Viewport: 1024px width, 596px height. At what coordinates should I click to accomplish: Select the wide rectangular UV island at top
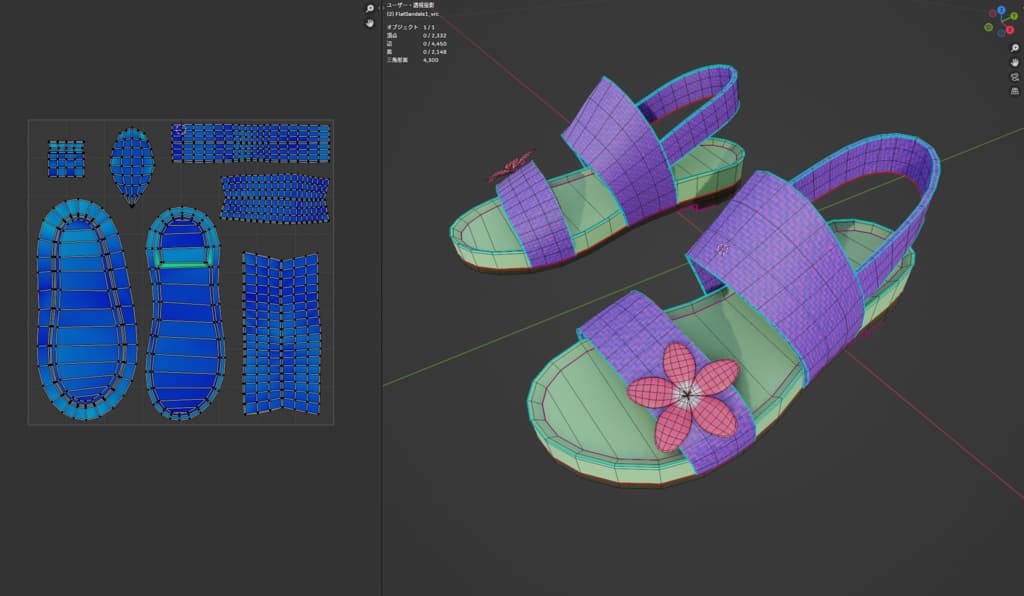(250, 143)
